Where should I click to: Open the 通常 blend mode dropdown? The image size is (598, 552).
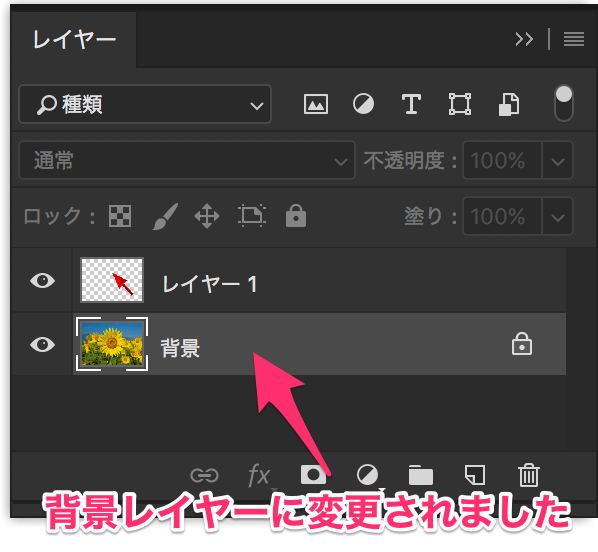point(187,160)
